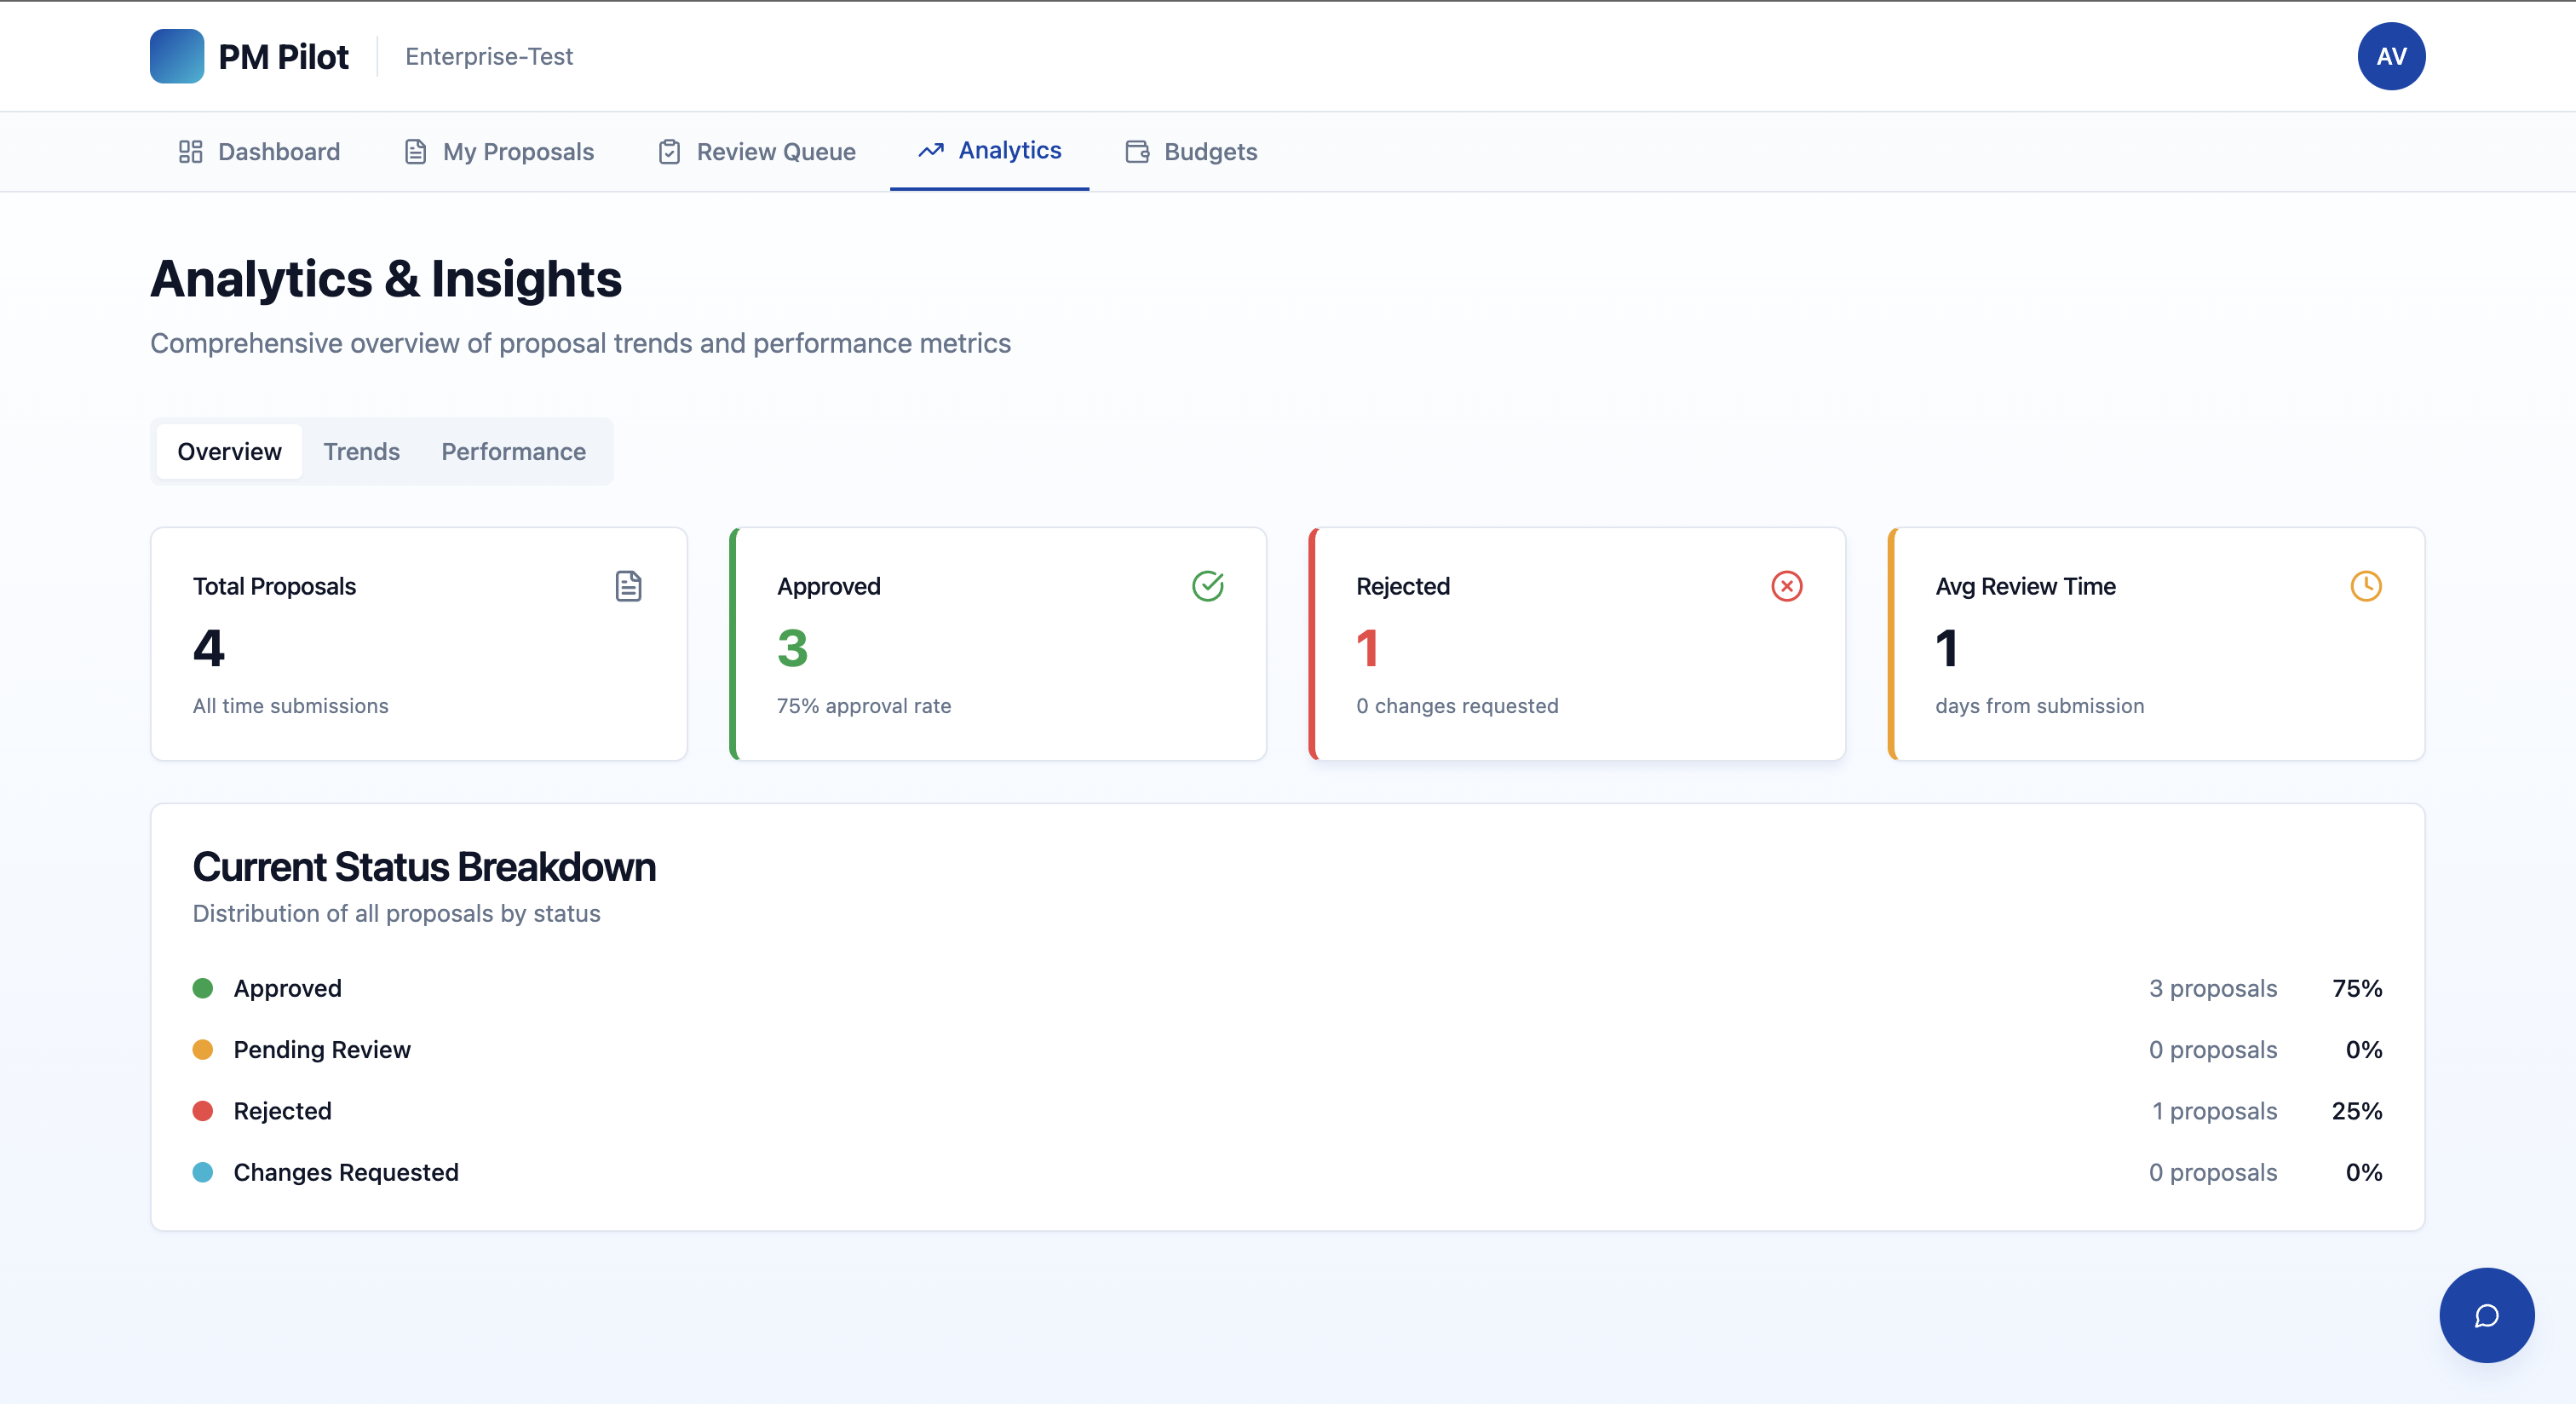The image size is (2576, 1404).
Task: Click the PM Pilot brand name
Action: pos(283,57)
